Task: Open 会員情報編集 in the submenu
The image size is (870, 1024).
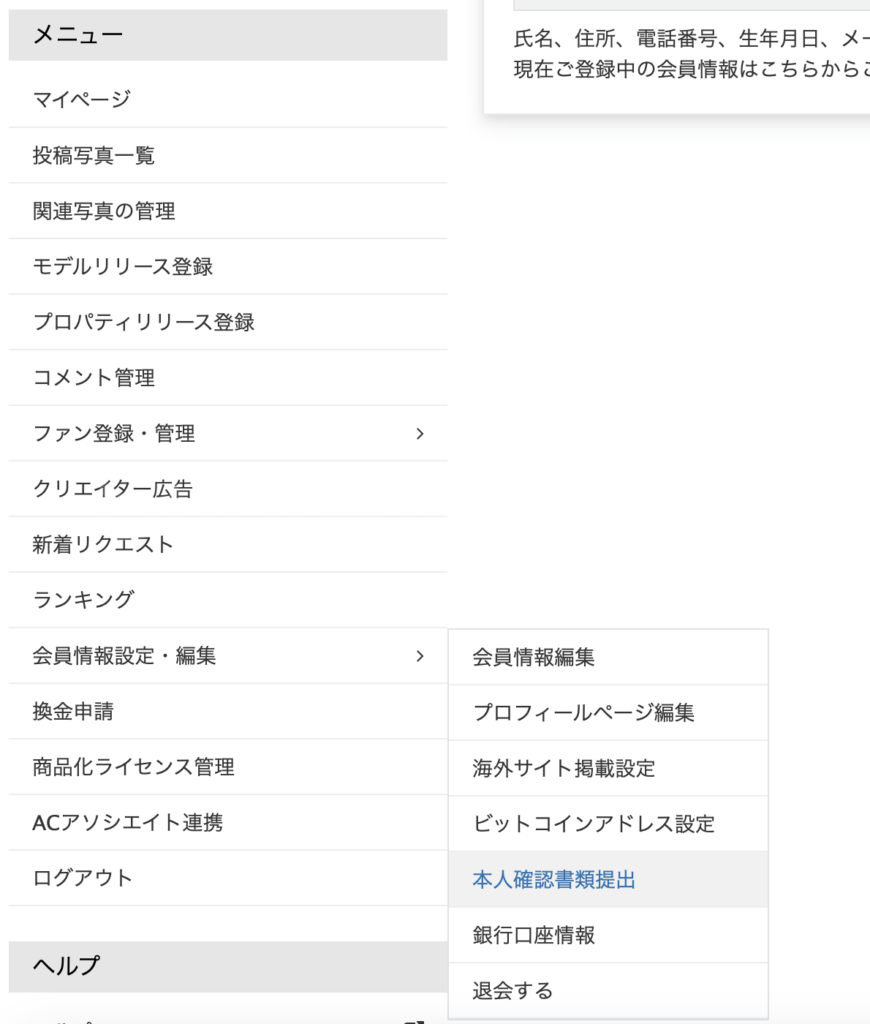Action: pos(530,655)
